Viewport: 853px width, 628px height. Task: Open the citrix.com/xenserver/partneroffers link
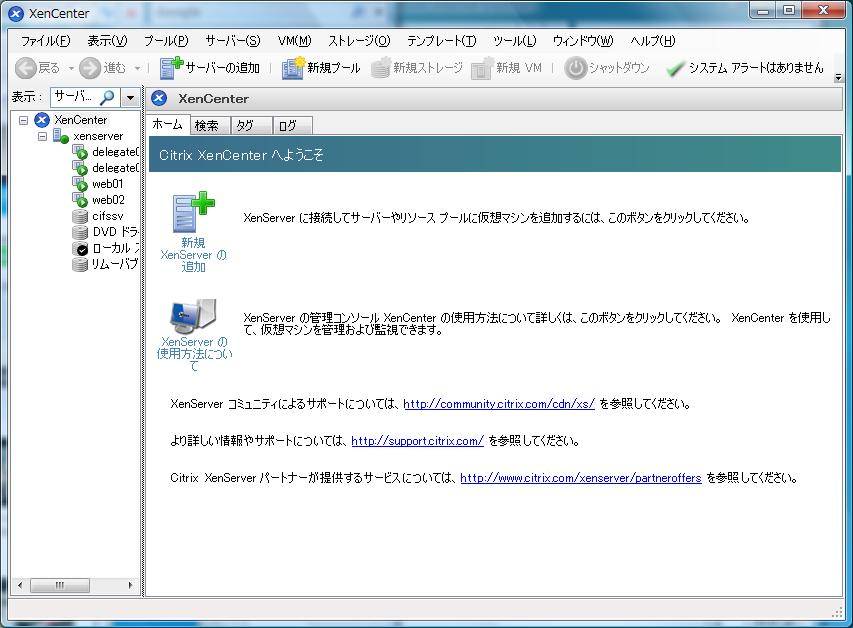(580, 478)
